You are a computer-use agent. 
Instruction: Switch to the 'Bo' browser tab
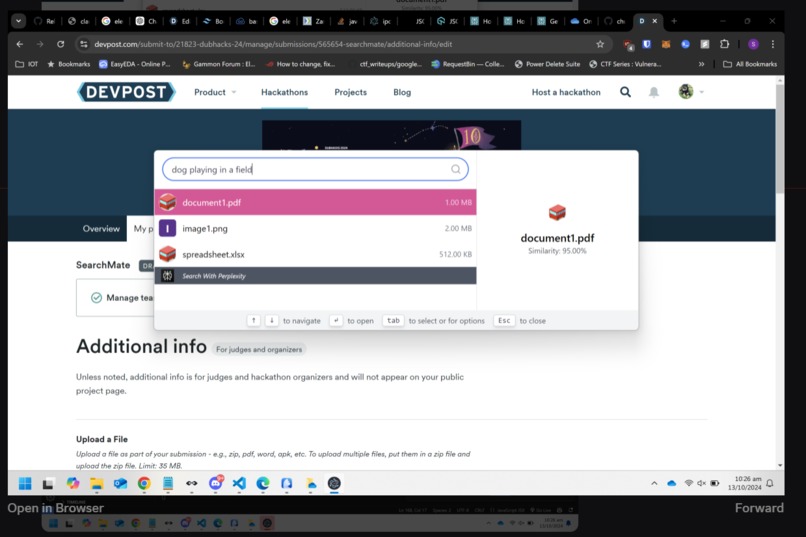214,21
